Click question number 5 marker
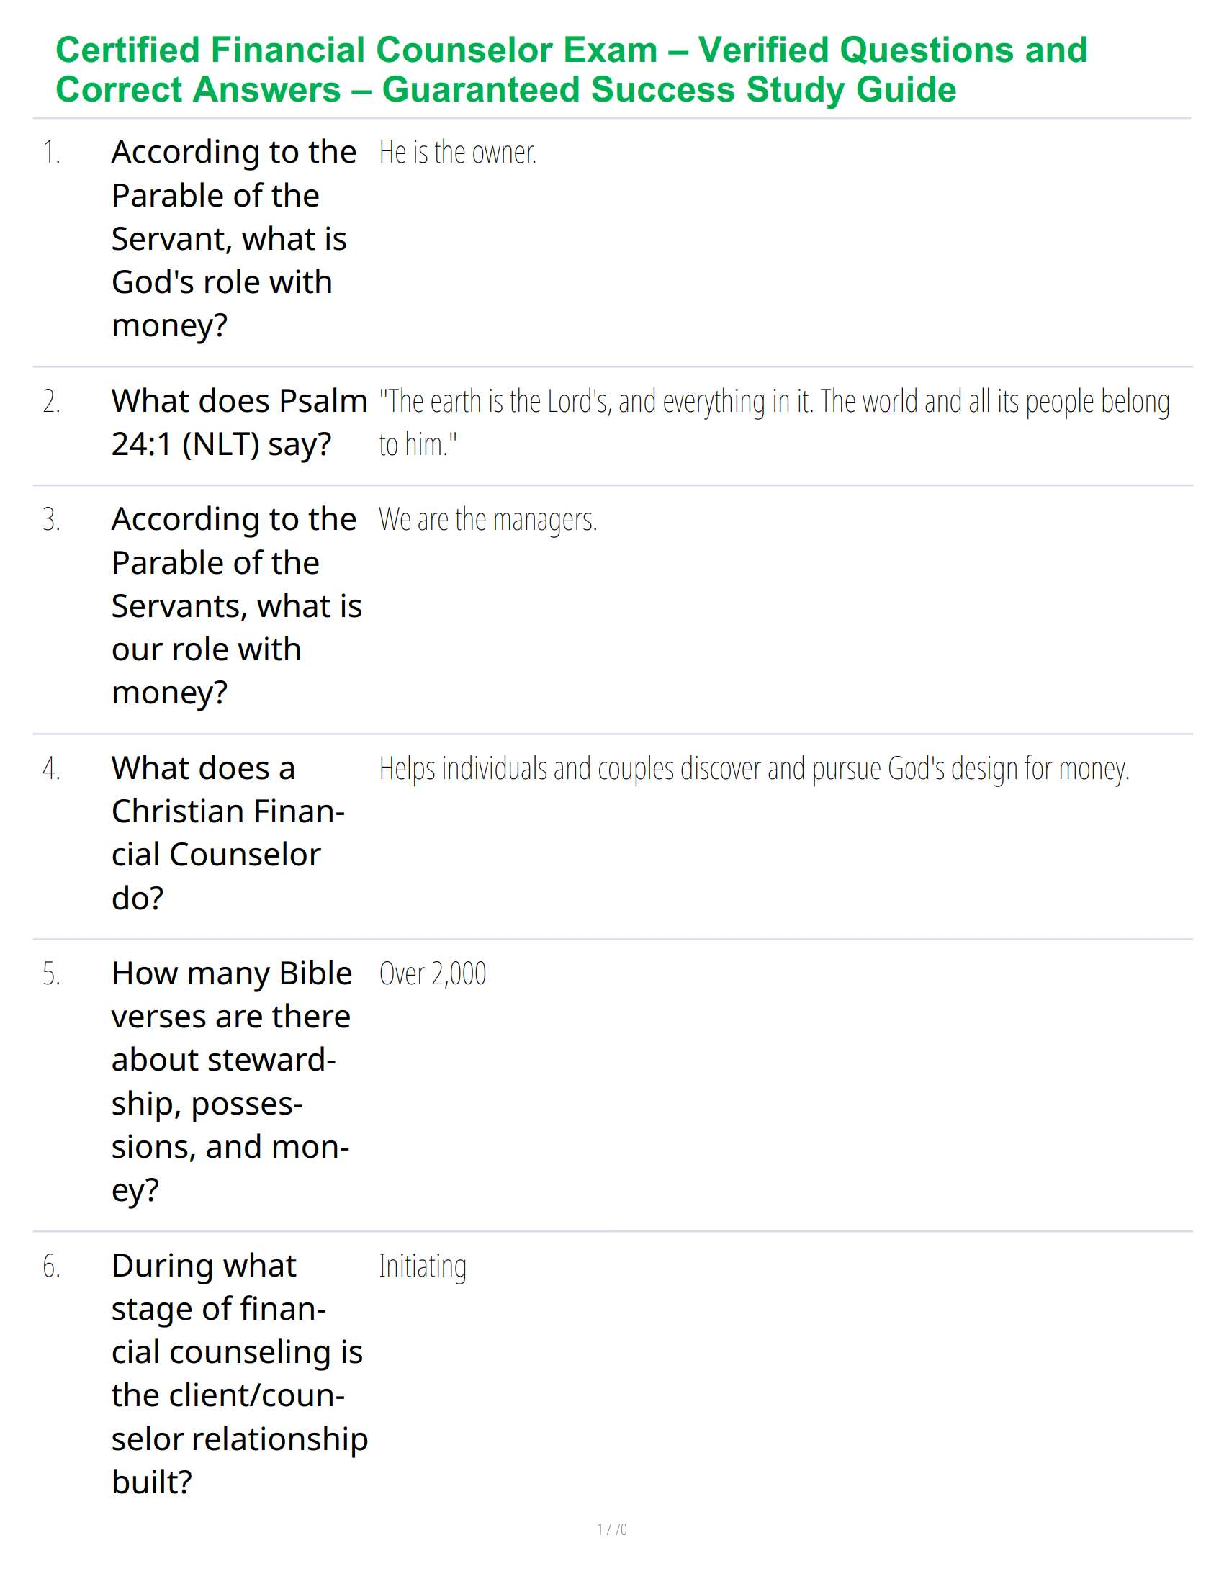 pyautogui.click(x=52, y=974)
